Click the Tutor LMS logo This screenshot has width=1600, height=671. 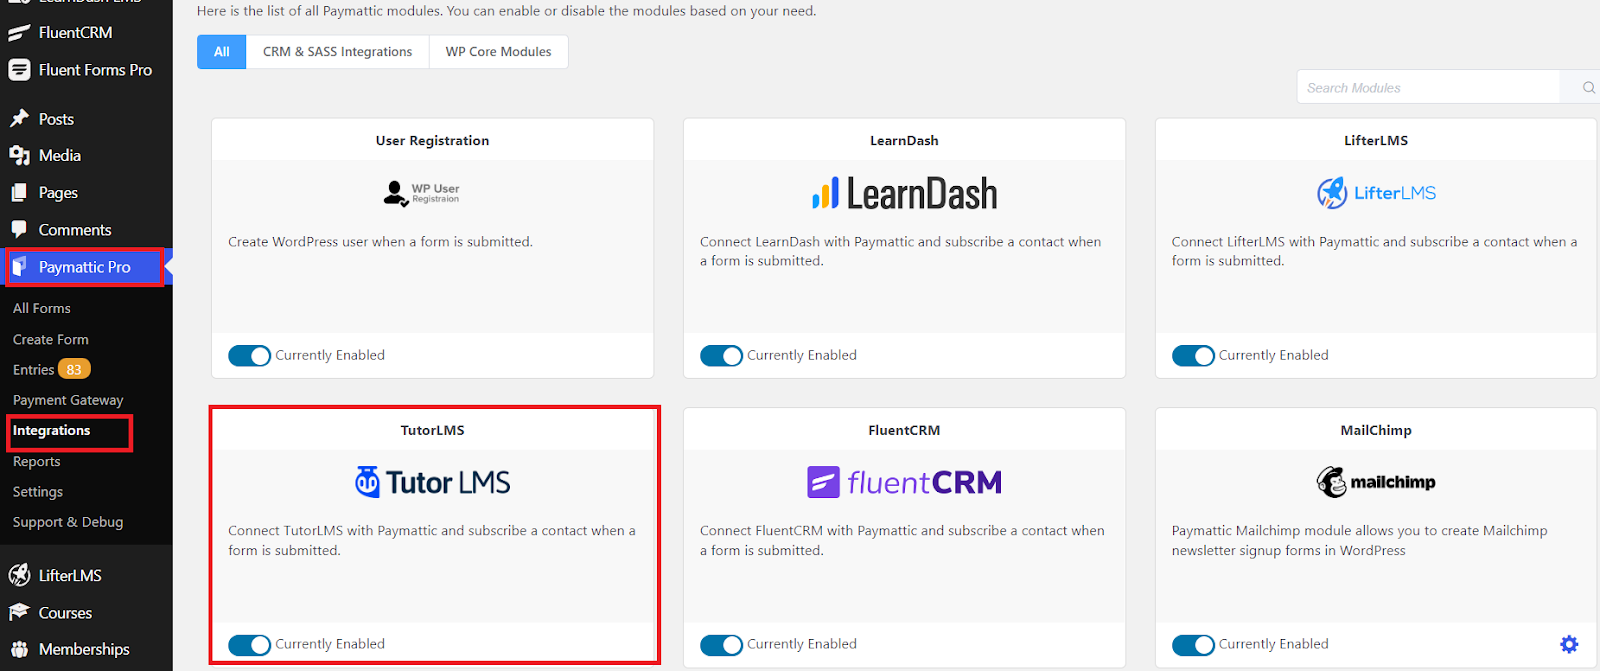432,482
